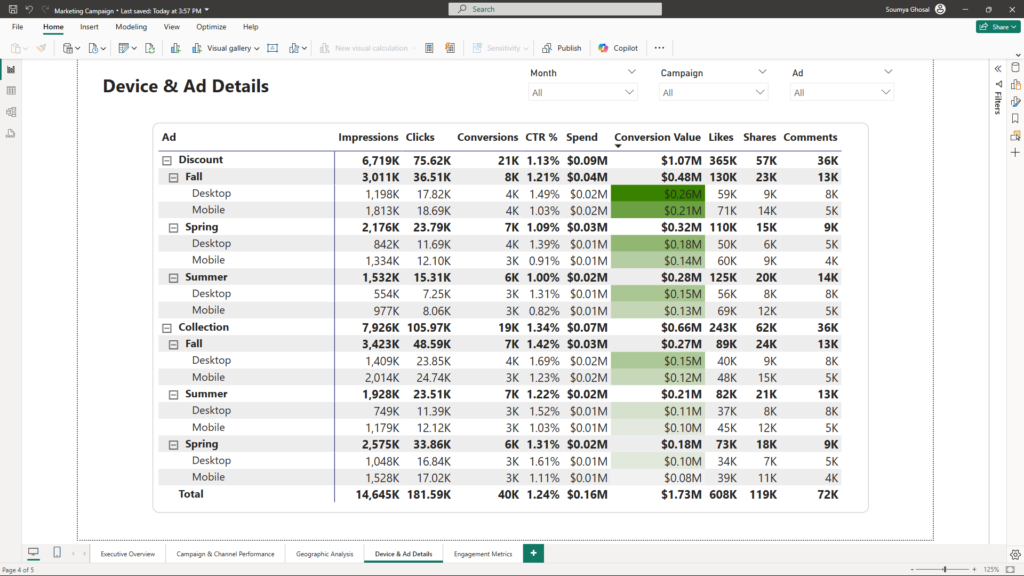Add a new page with plus button
The height and width of the screenshot is (576, 1024).
(x=534, y=553)
